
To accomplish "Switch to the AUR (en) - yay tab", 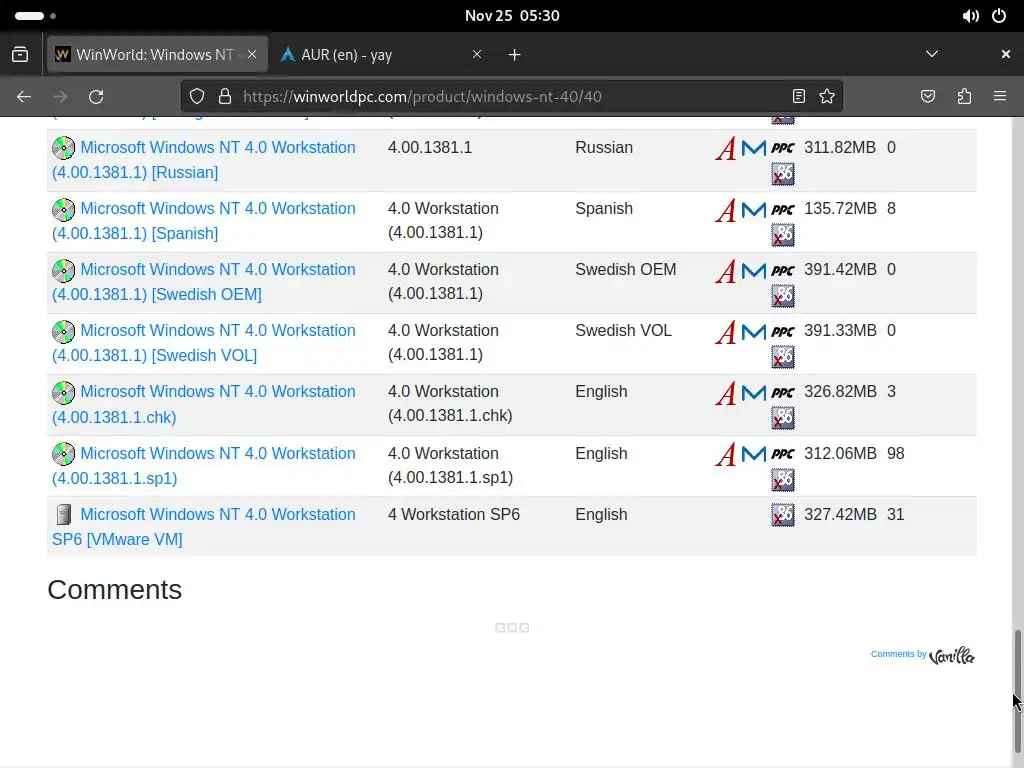I will (x=383, y=55).
